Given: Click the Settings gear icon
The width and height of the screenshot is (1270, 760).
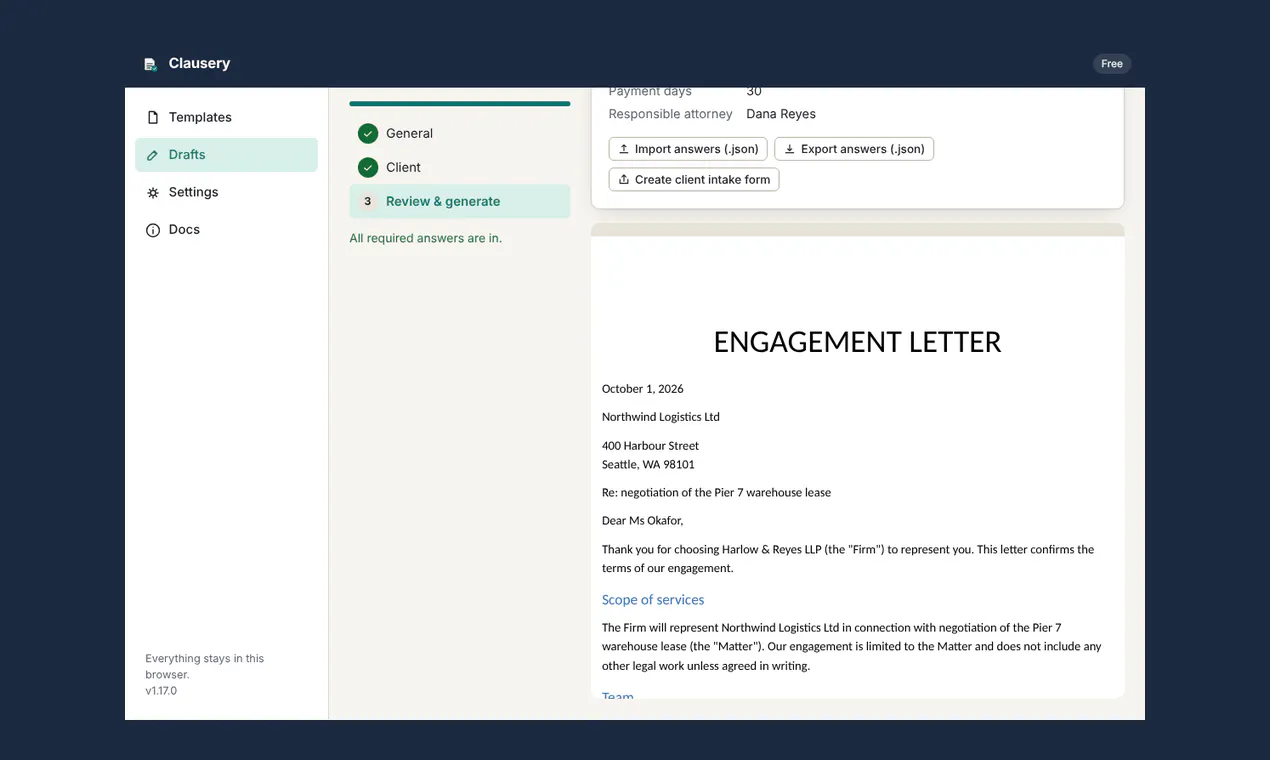Looking at the screenshot, I should tap(153, 192).
